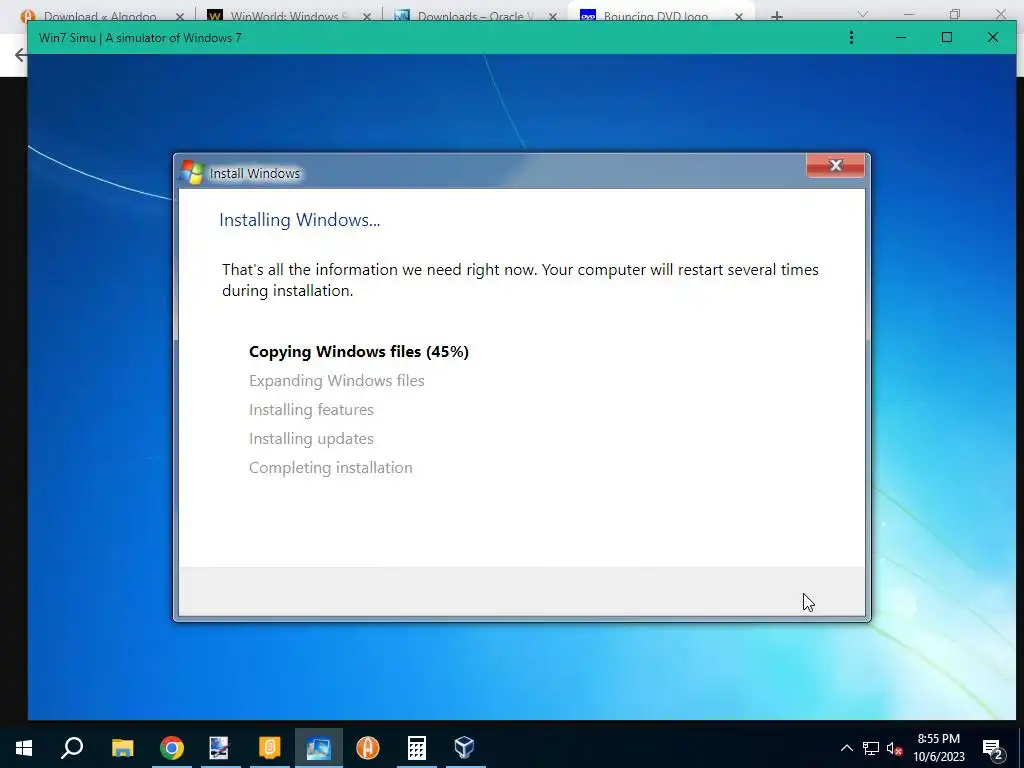Open a new browser tab
Viewport: 1024px width, 768px height.
(776, 16)
